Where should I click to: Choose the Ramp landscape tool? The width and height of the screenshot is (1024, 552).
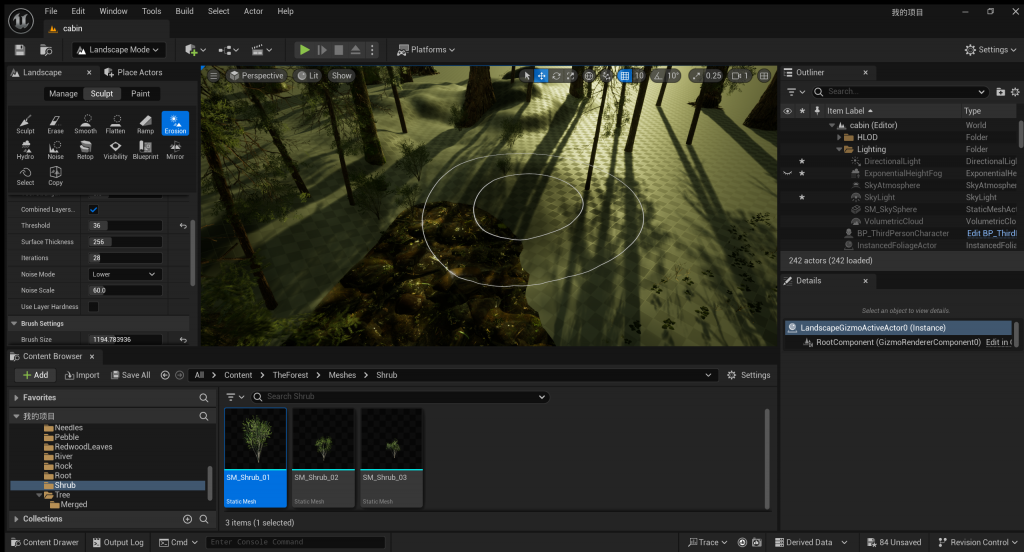click(145, 123)
